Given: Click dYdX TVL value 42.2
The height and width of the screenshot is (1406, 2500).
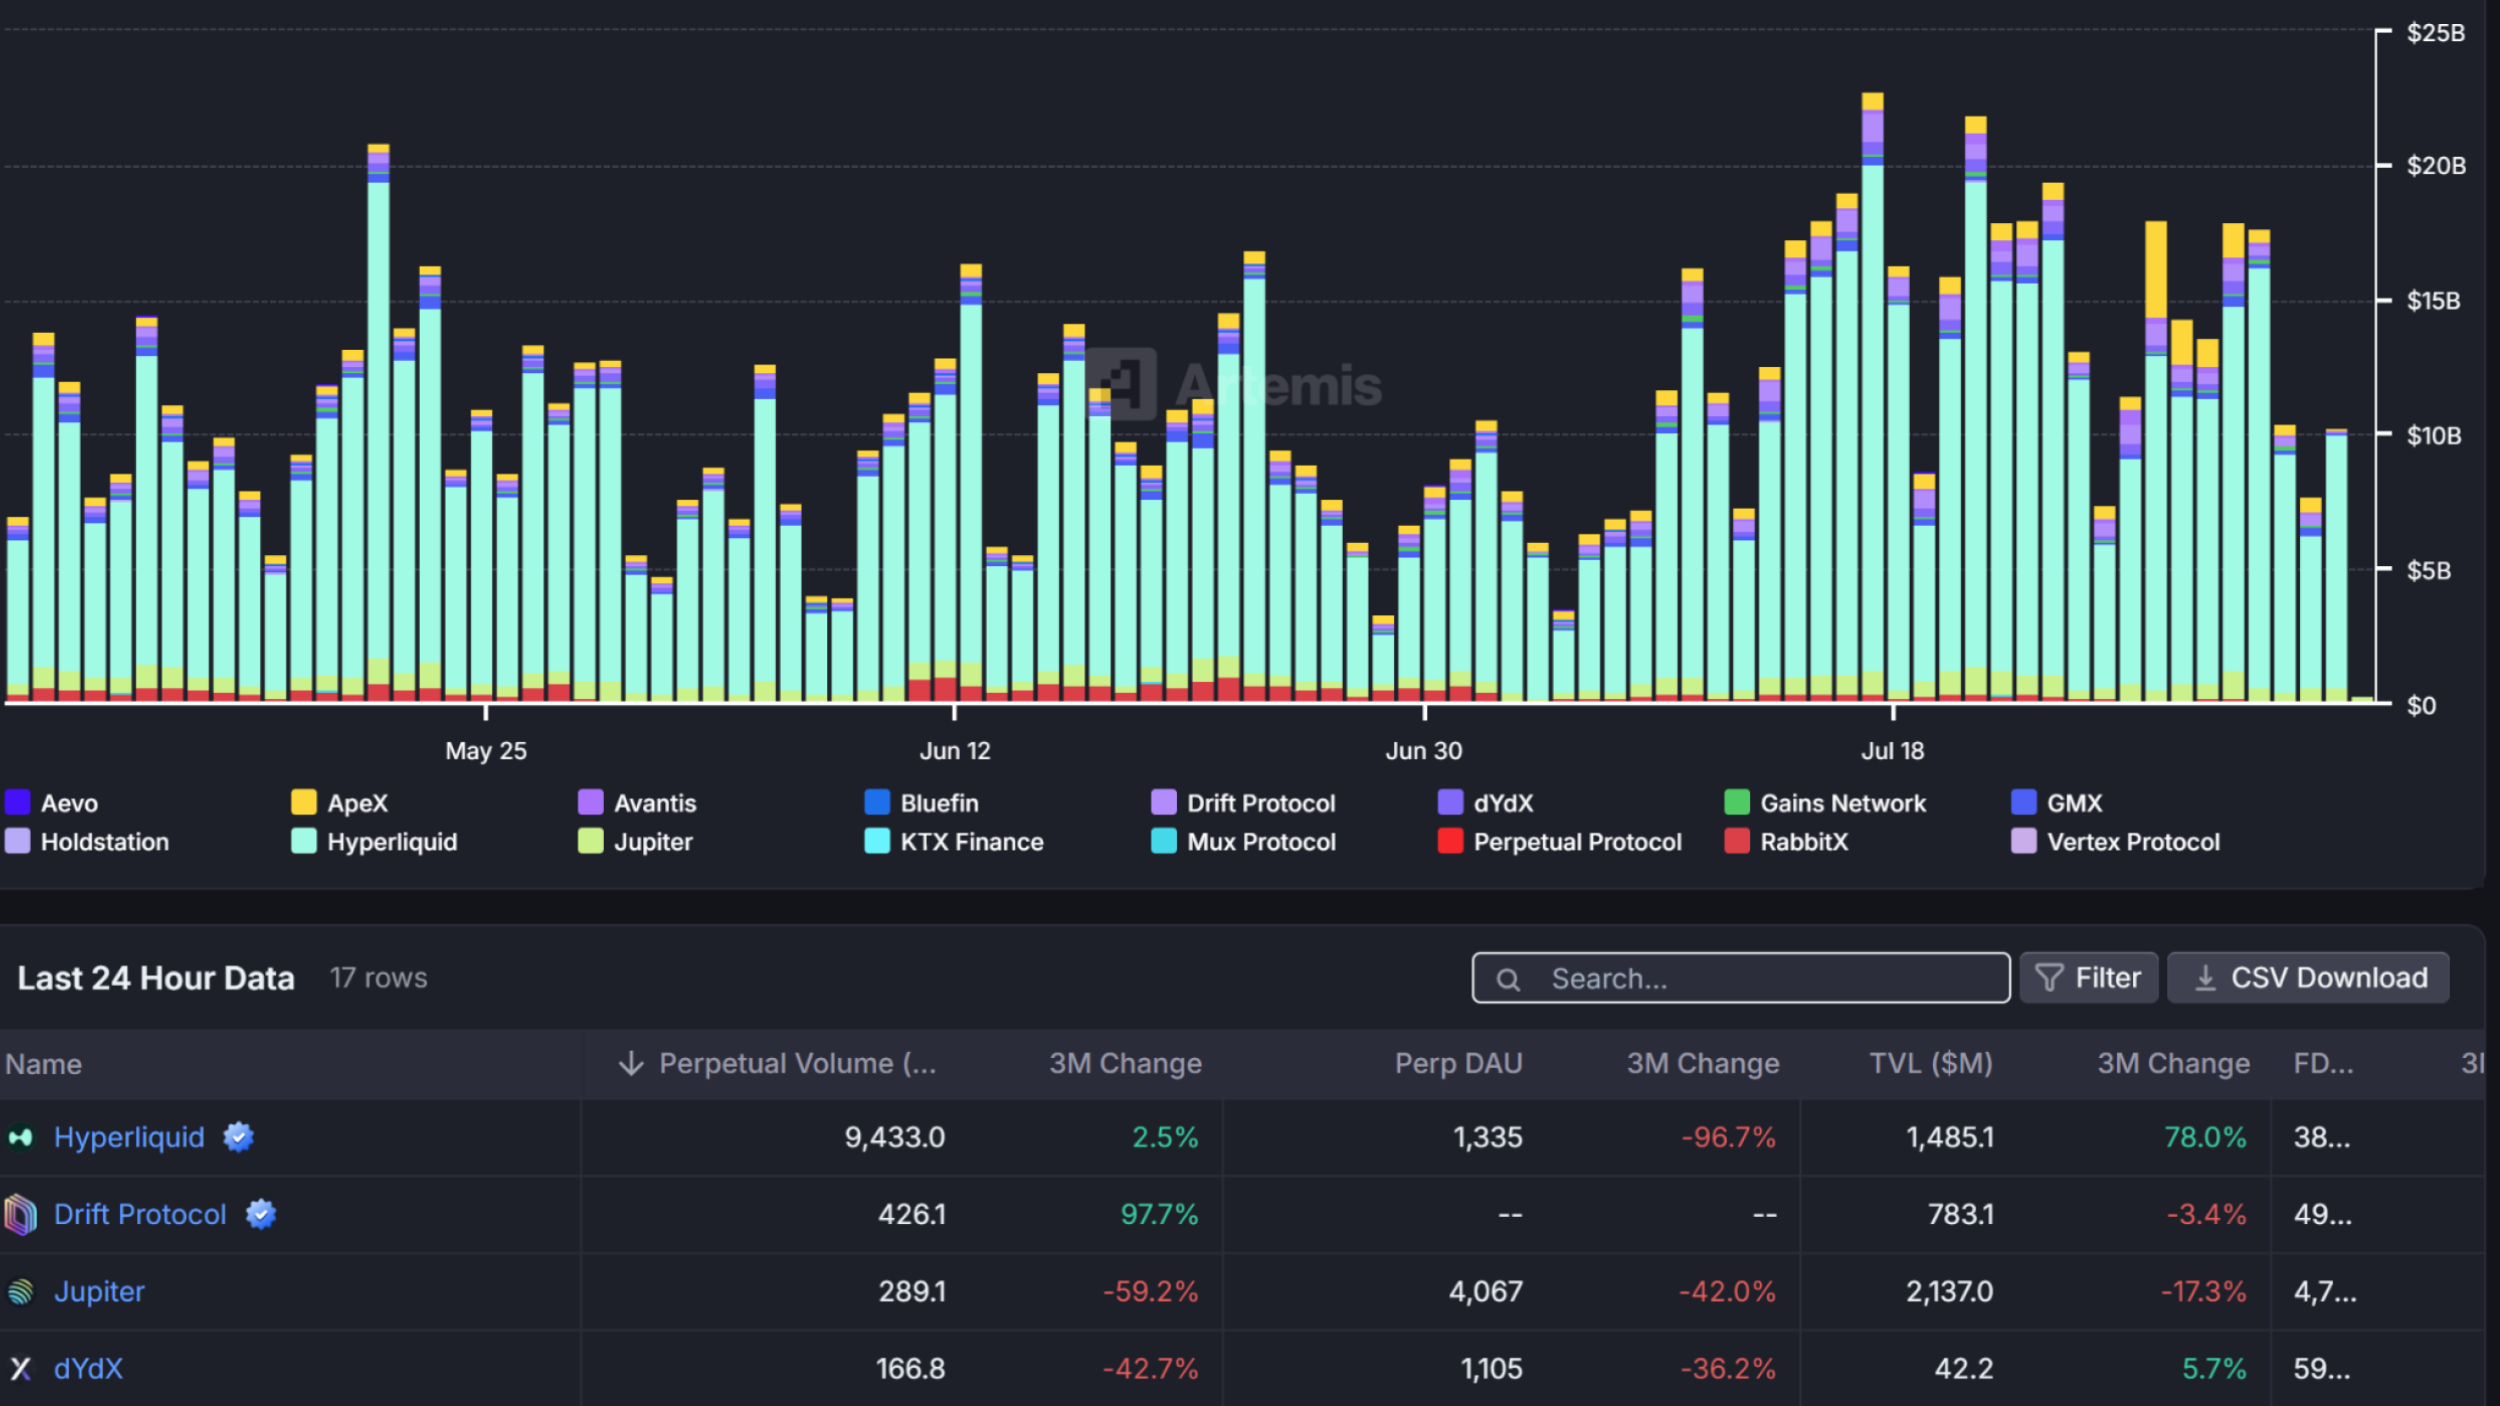Looking at the screenshot, I should (x=1964, y=1368).
